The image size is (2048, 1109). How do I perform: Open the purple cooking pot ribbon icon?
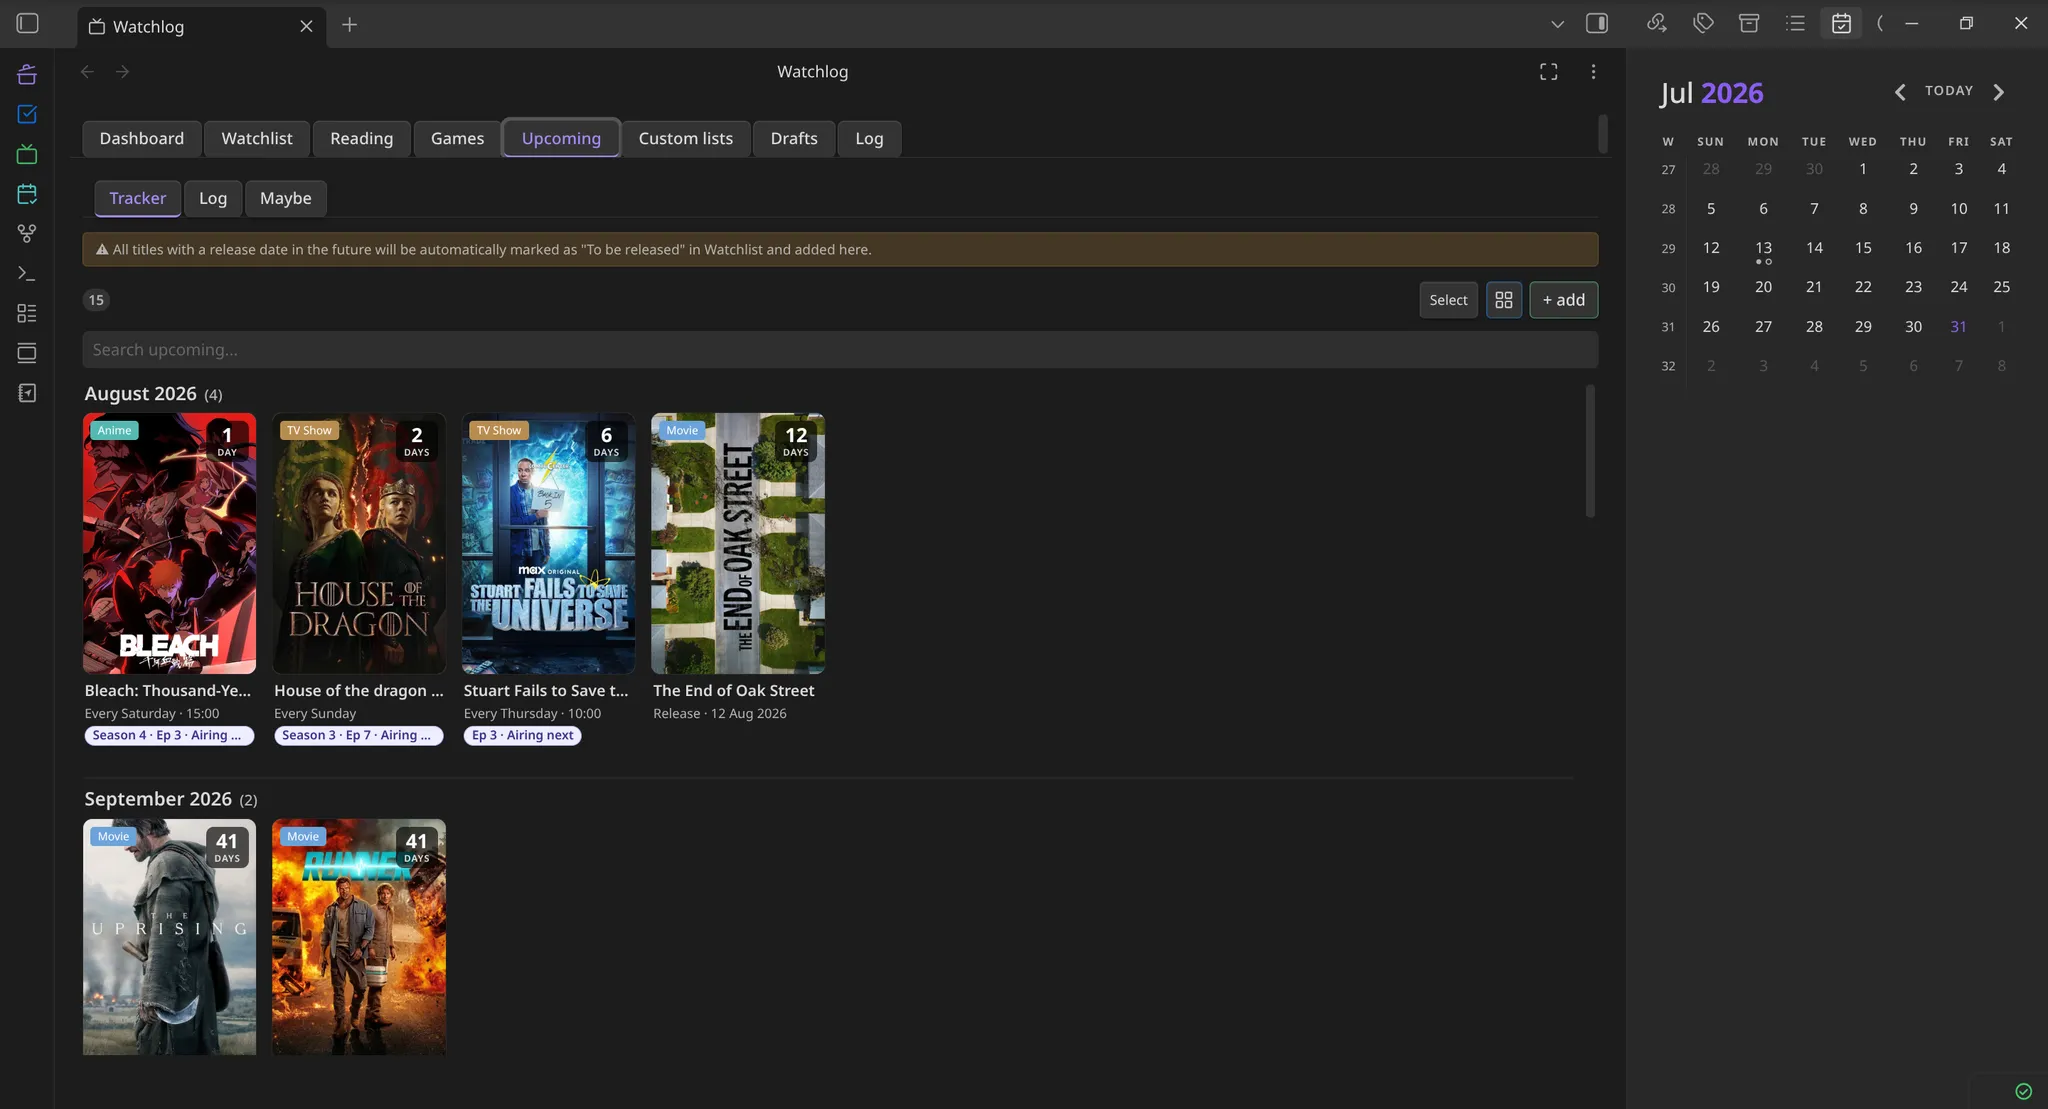(x=27, y=74)
